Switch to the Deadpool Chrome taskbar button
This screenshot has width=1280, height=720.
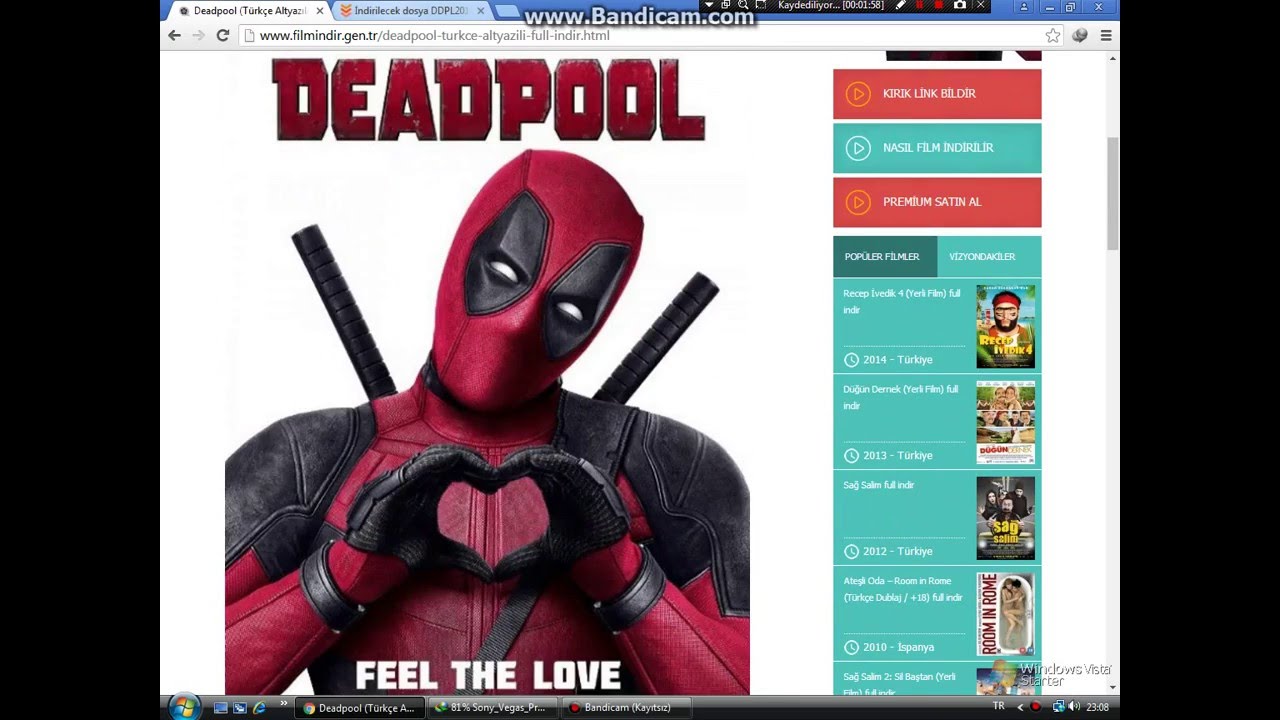(x=360, y=708)
